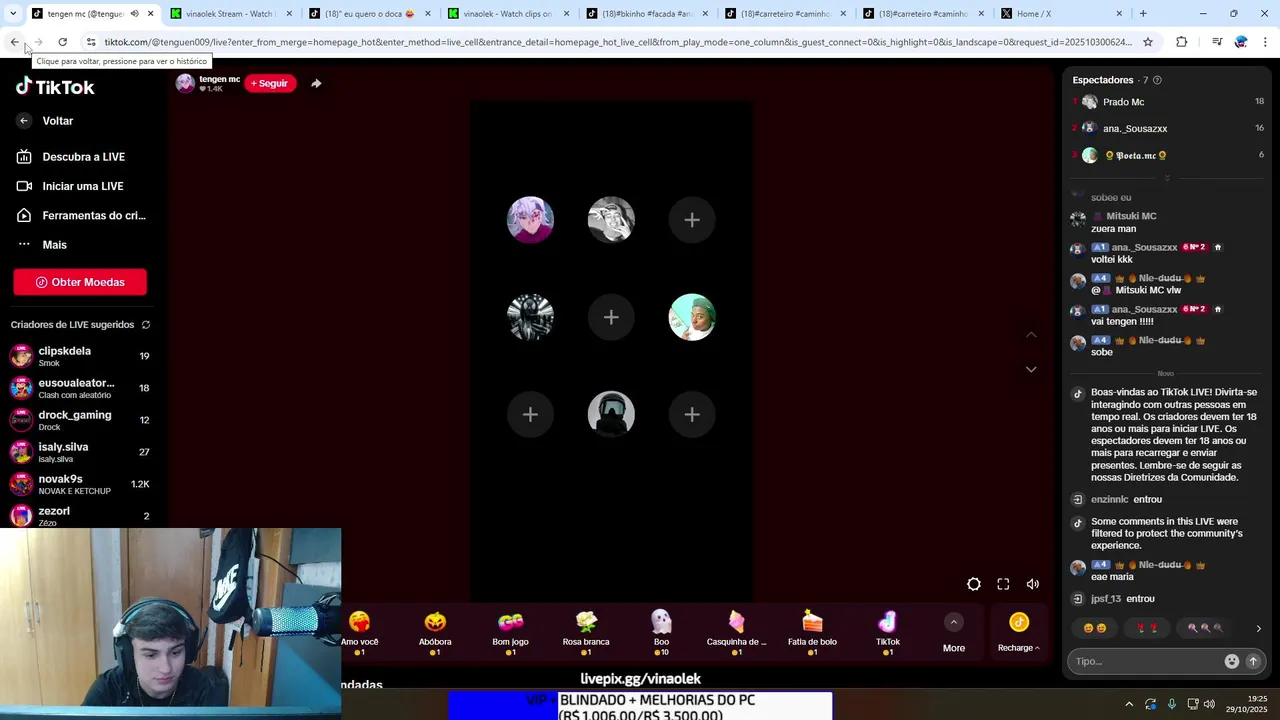Join the bottom-right empty seat
Viewport: 1280px width, 720px height.
tap(692, 414)
